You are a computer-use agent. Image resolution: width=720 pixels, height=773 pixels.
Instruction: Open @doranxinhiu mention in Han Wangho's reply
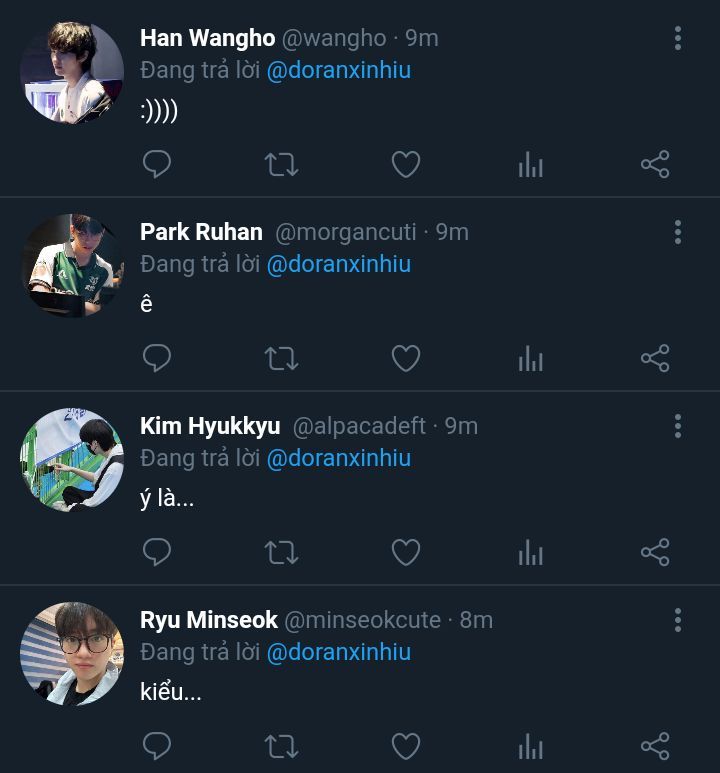coord(339,70)
